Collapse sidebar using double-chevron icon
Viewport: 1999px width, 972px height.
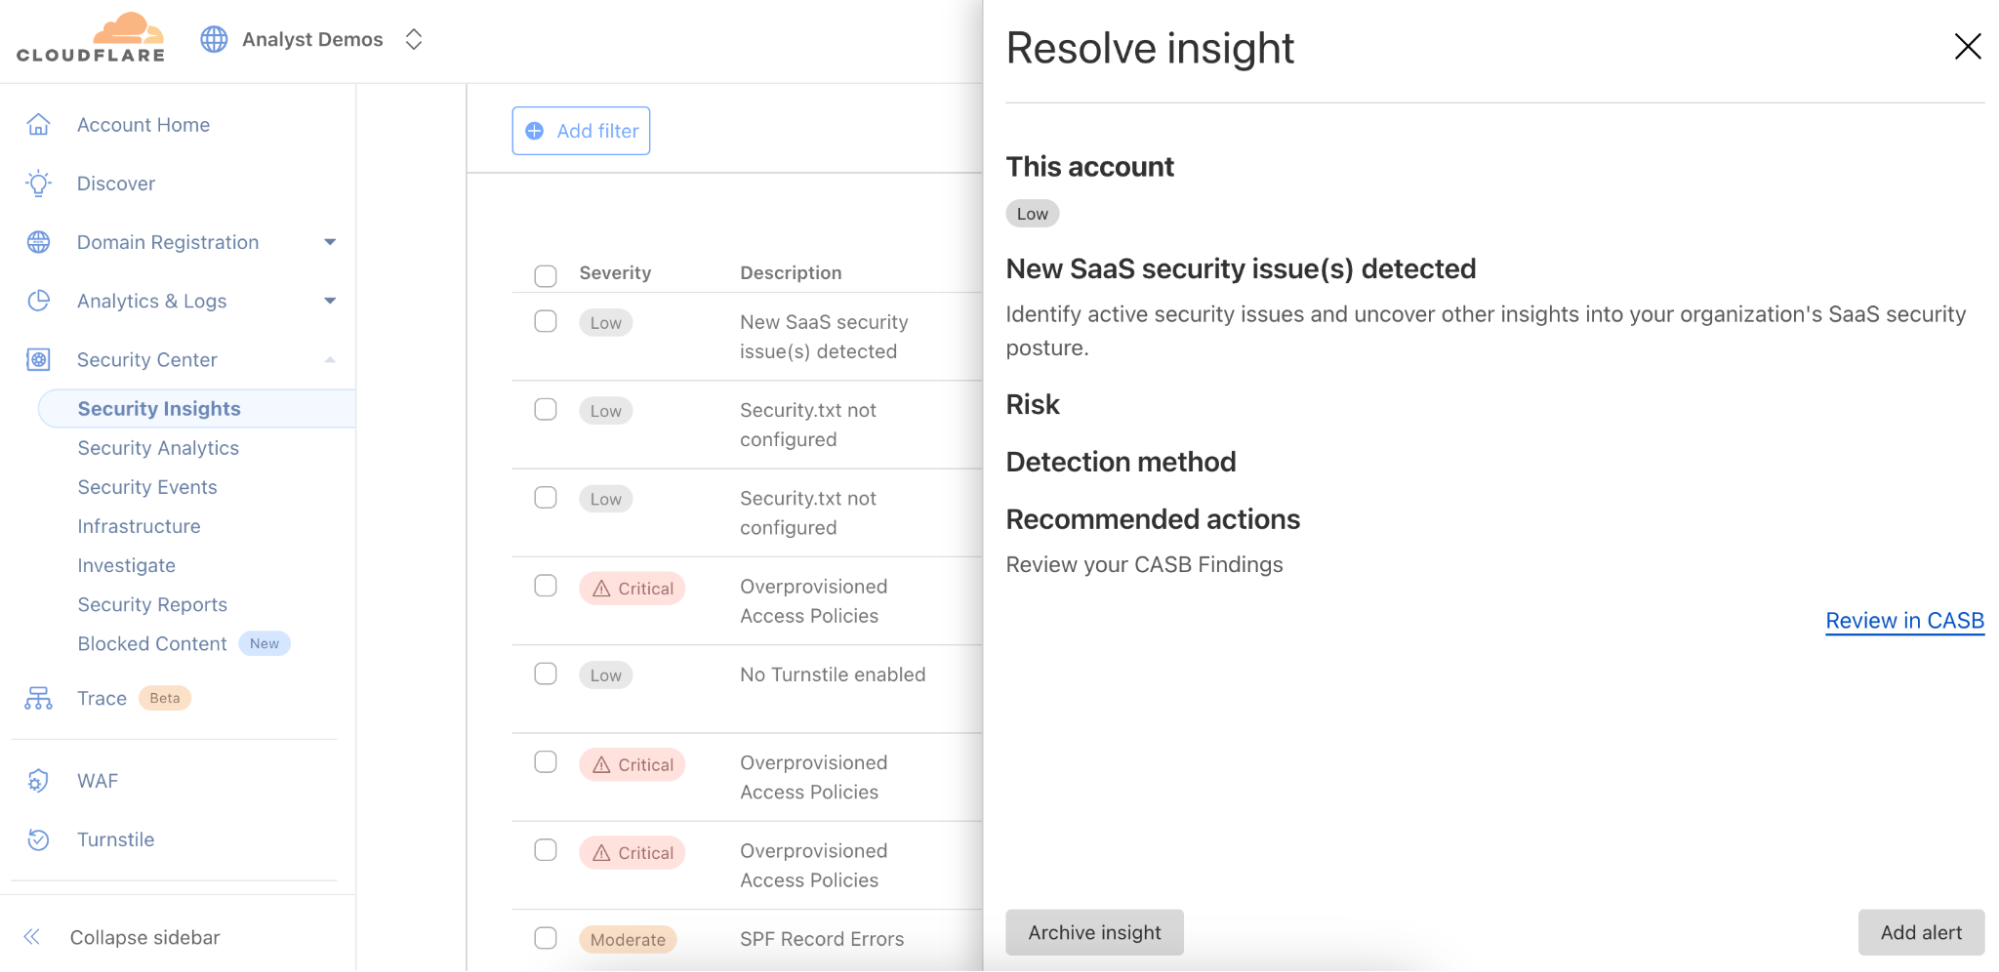(32, 937)
